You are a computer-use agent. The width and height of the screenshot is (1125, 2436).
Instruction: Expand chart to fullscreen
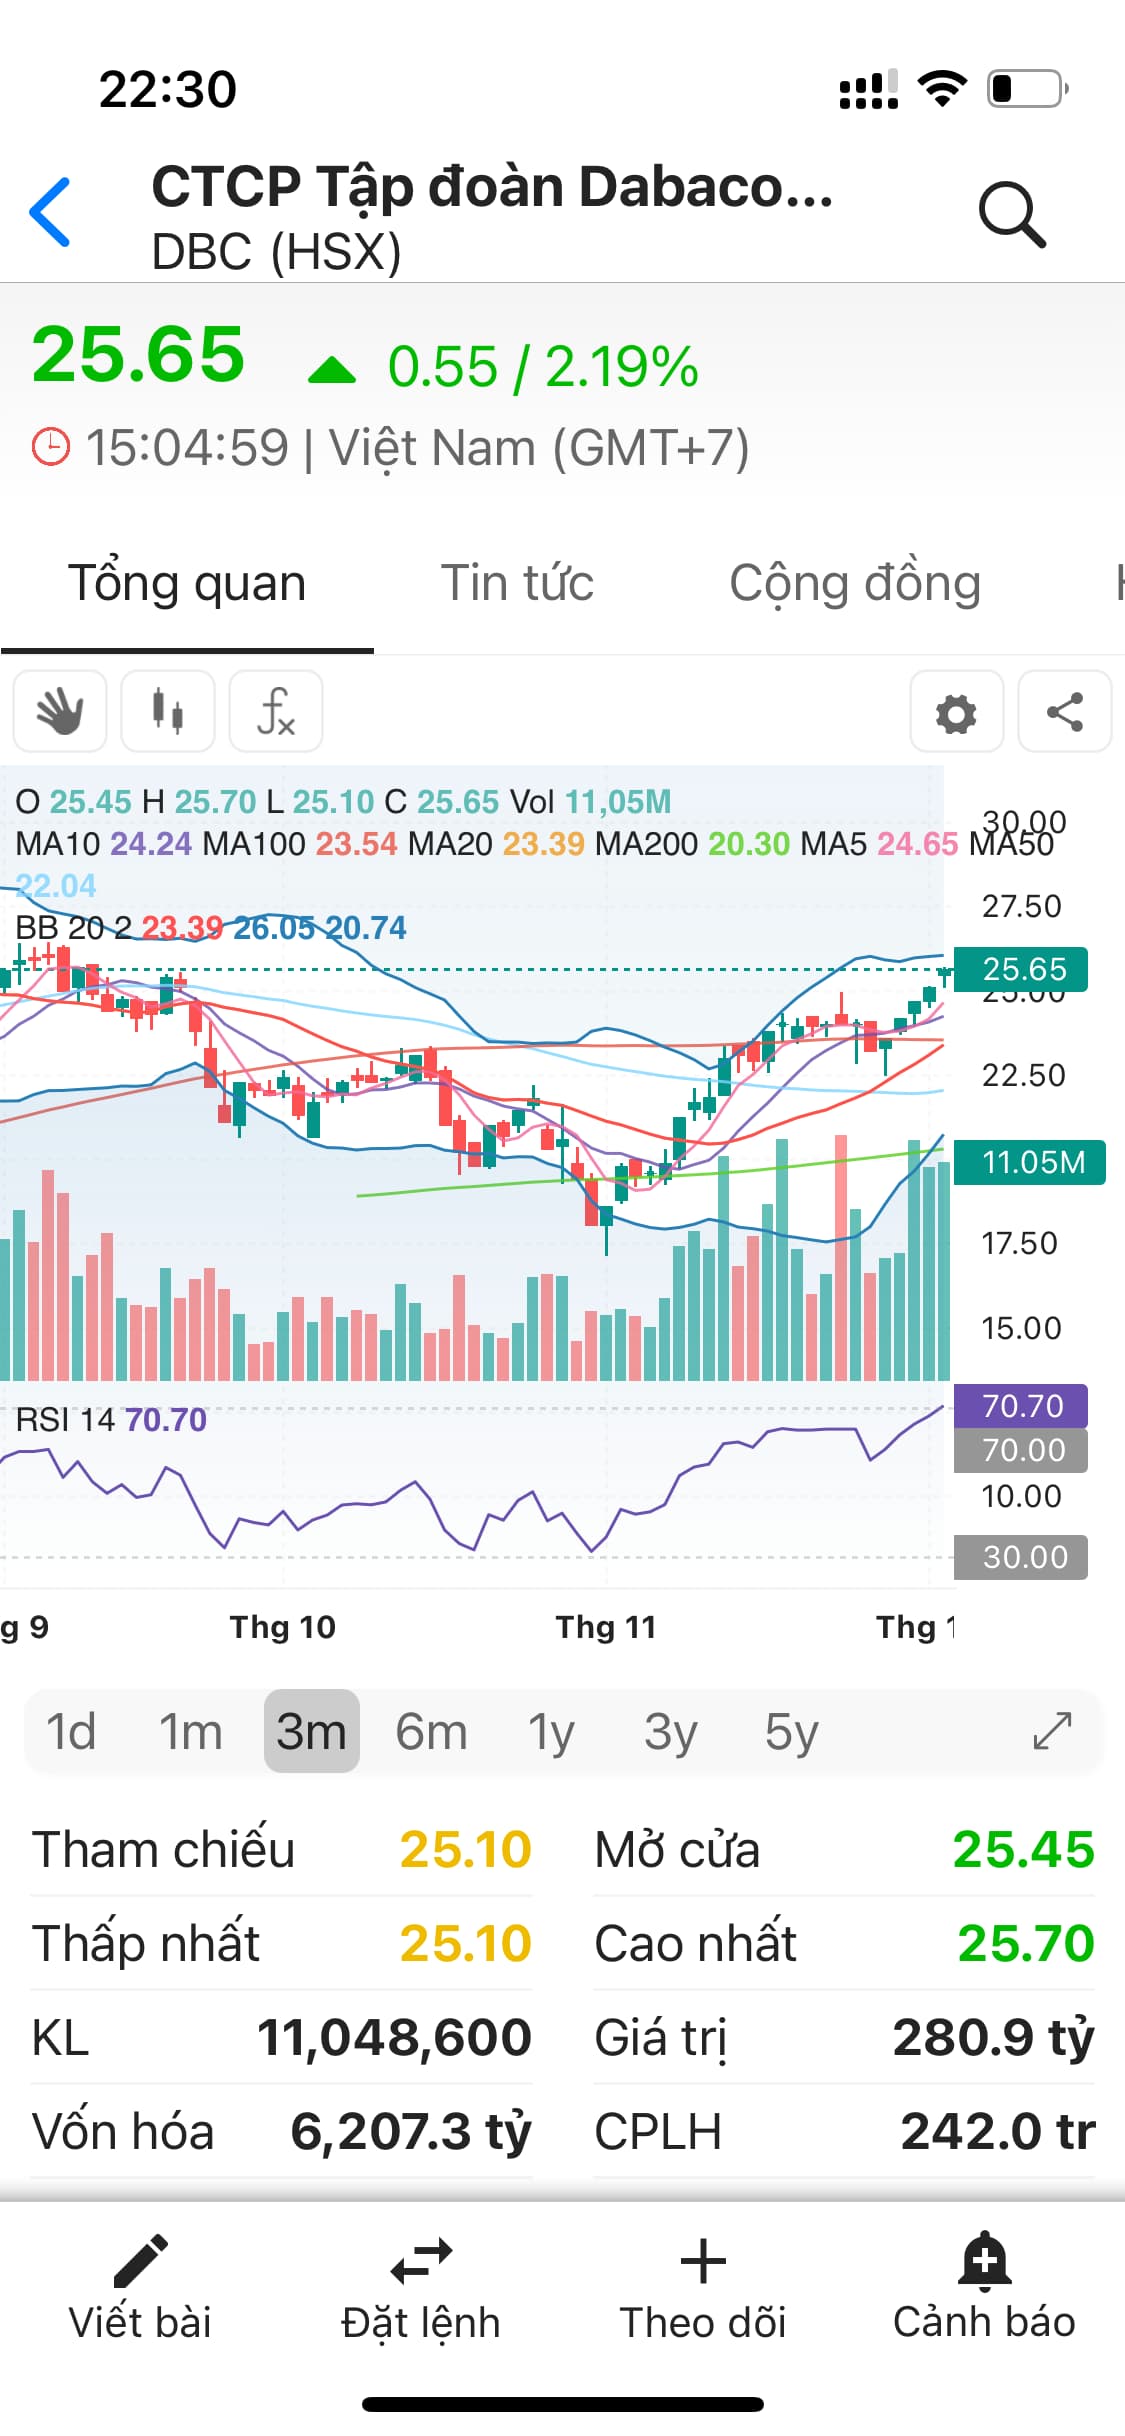coord(1052,1731)
